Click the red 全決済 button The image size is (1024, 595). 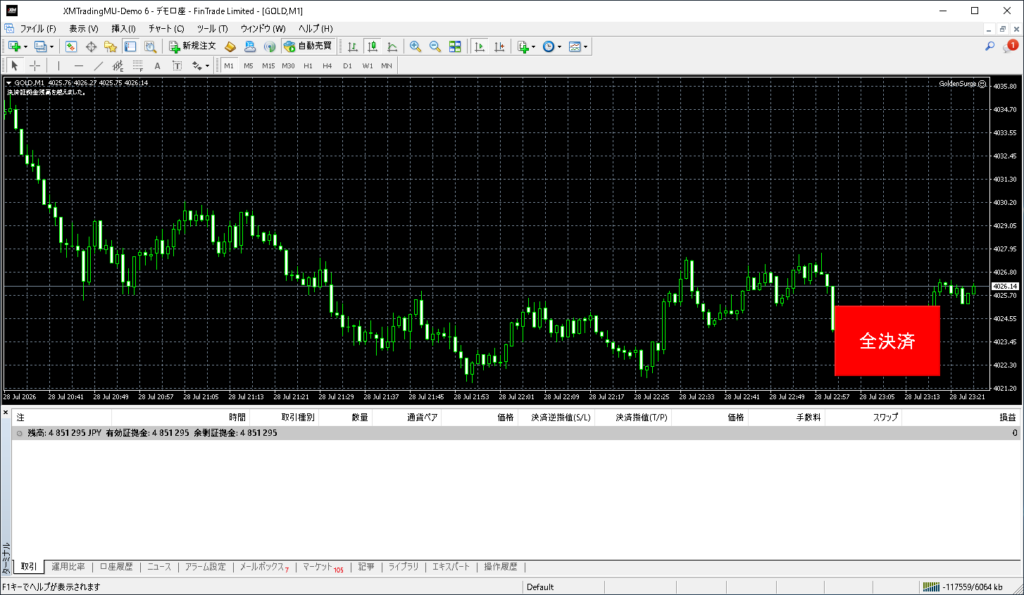887,340
